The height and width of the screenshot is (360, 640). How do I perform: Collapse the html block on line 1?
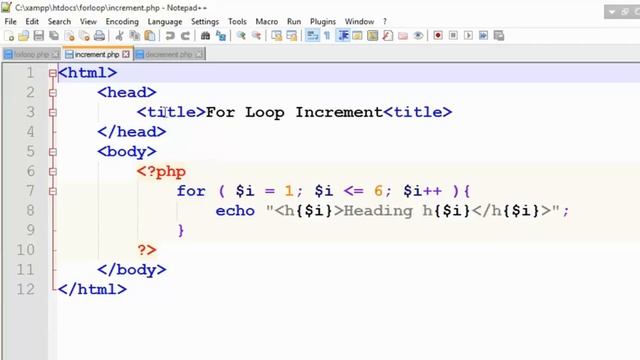tap(52, 73)
